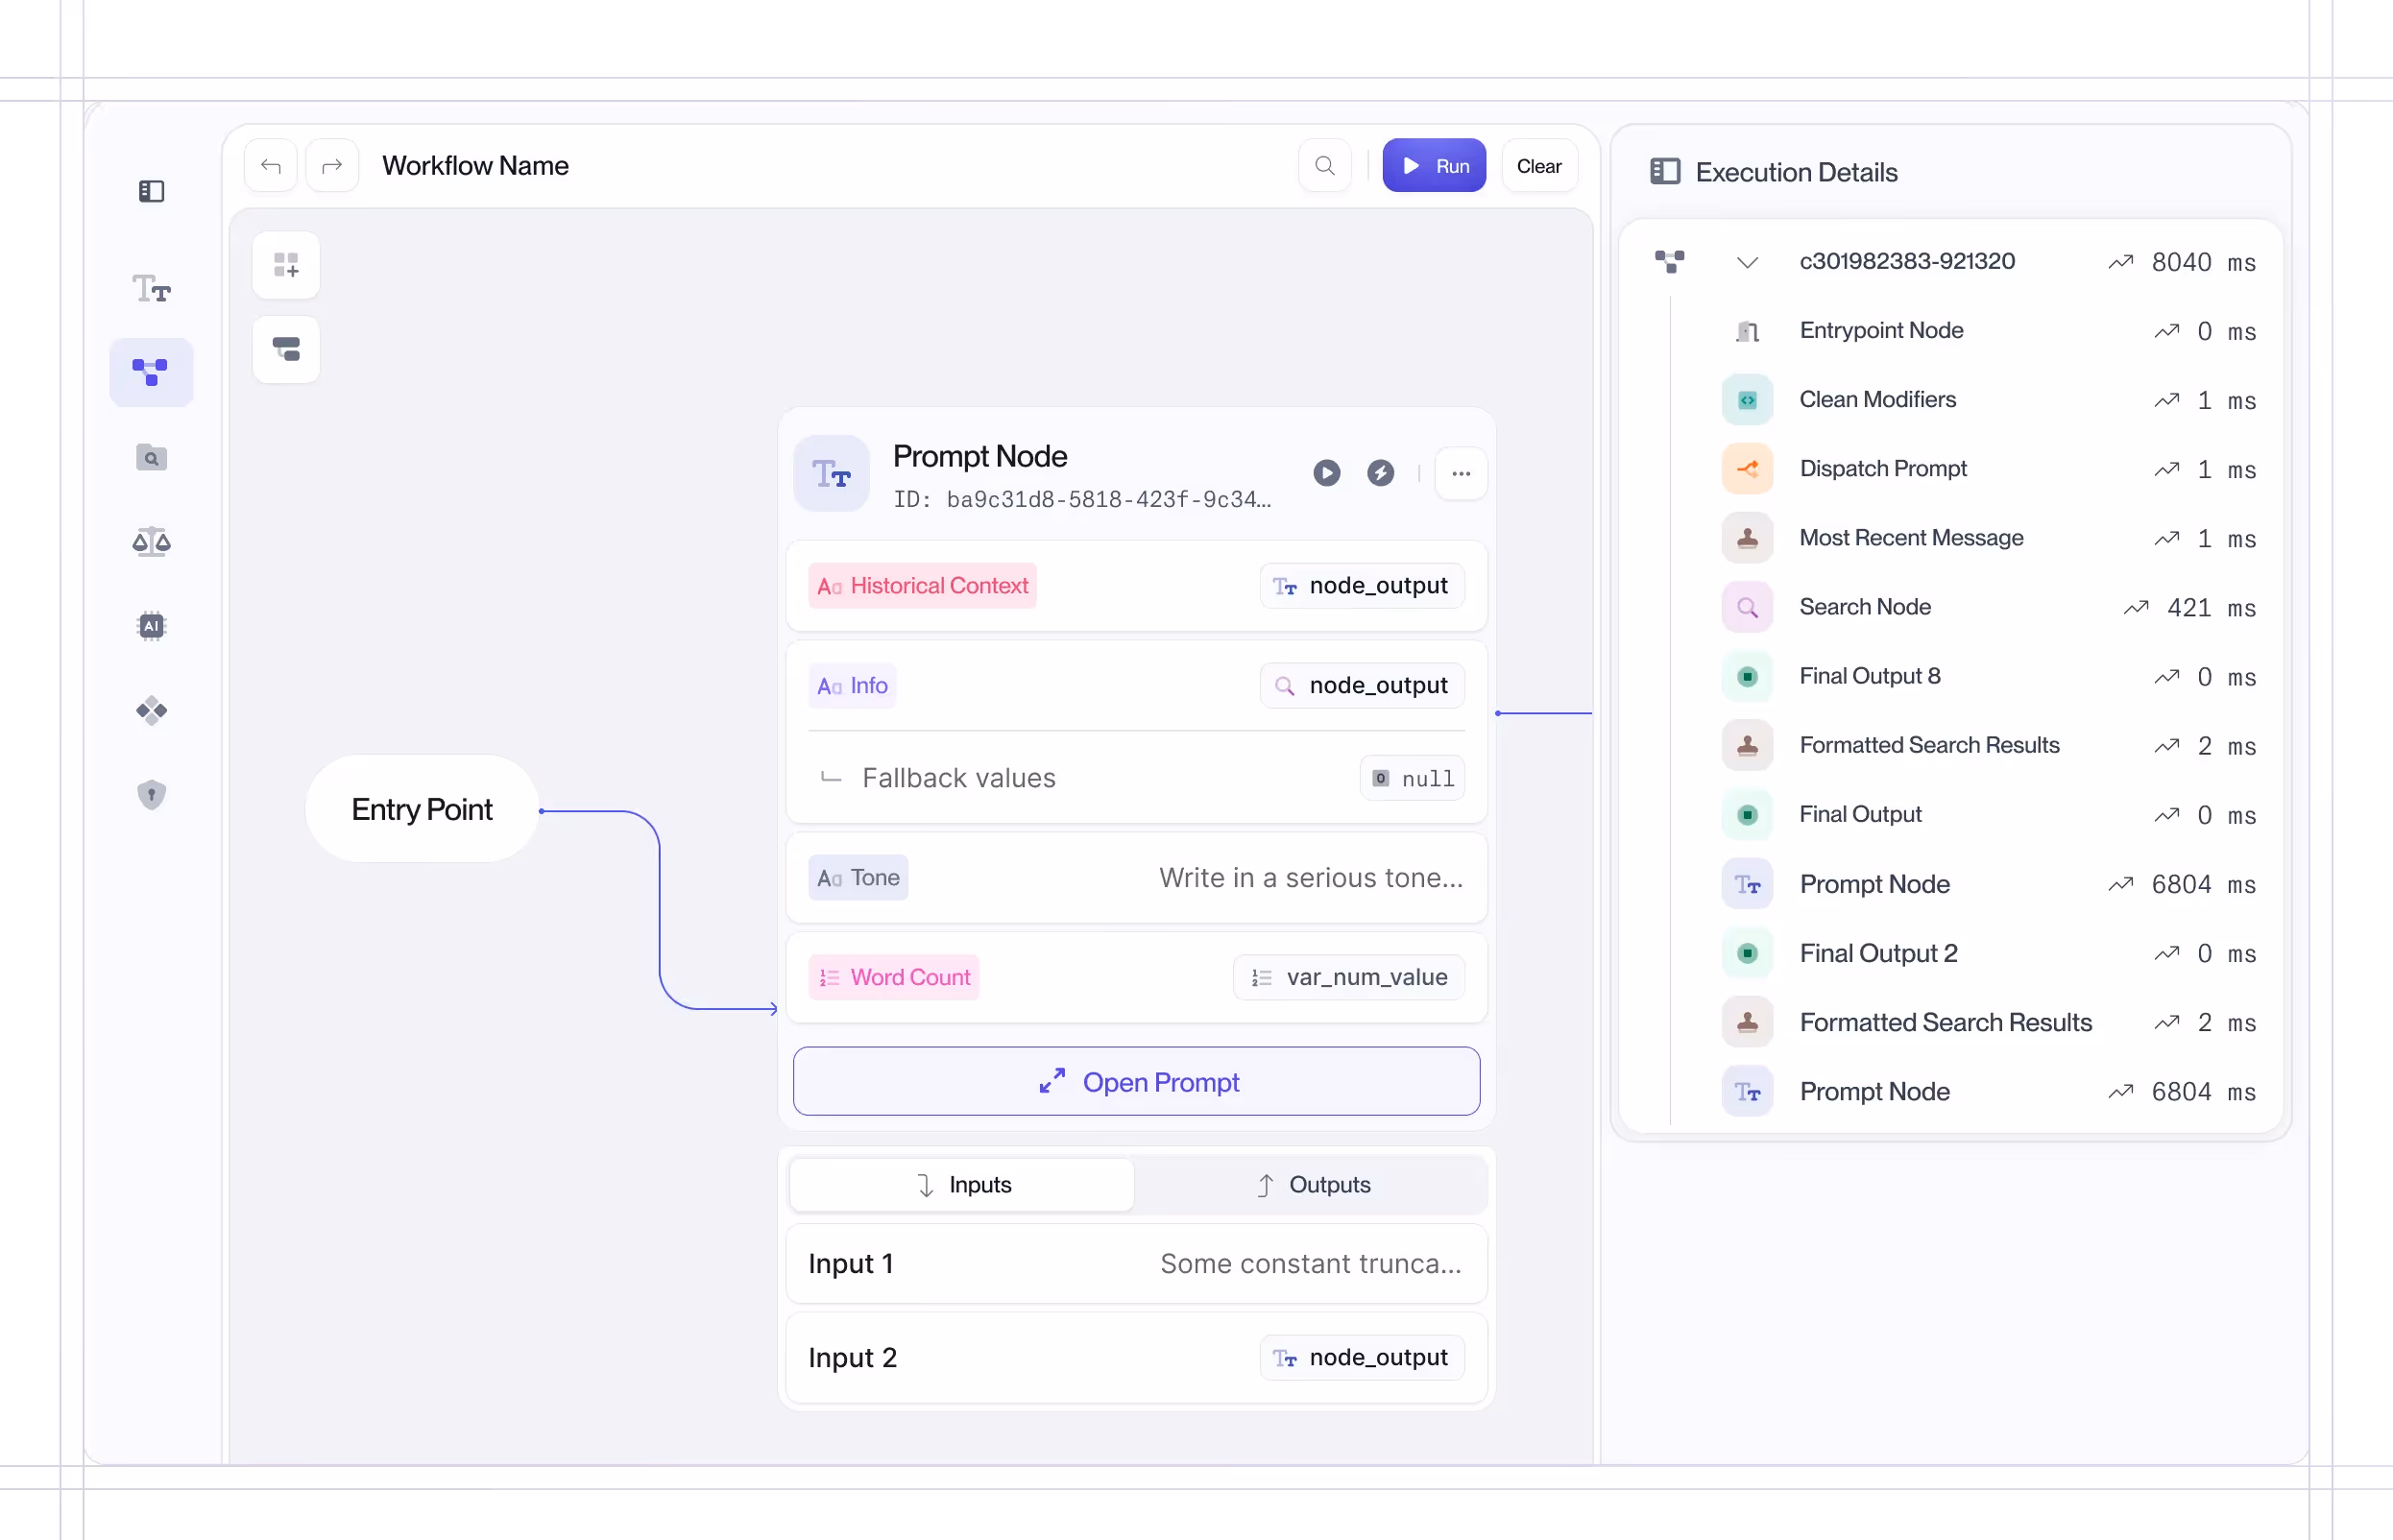Click the balance scales evaluation icon
The width and height of the screenshot is (2393, 1540).
point(151,542)
